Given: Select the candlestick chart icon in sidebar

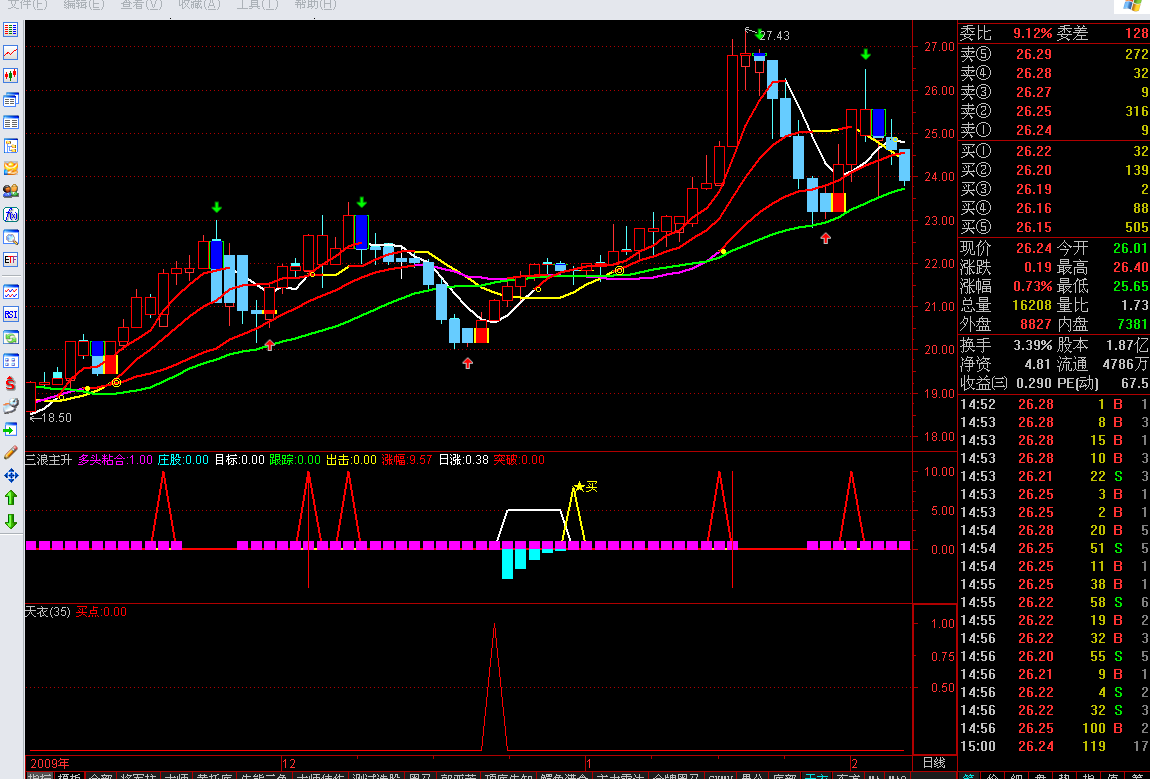Looking at the screenshot, I should pyautogui.click(x=10, y=76).
